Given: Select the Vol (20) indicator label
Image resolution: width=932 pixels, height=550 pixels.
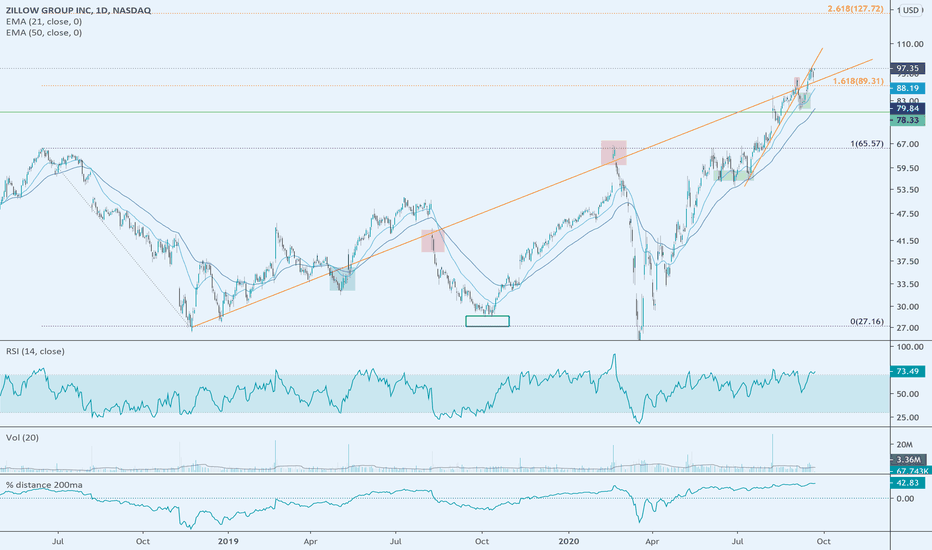Looking at the screenshot, I should (22, 438).
